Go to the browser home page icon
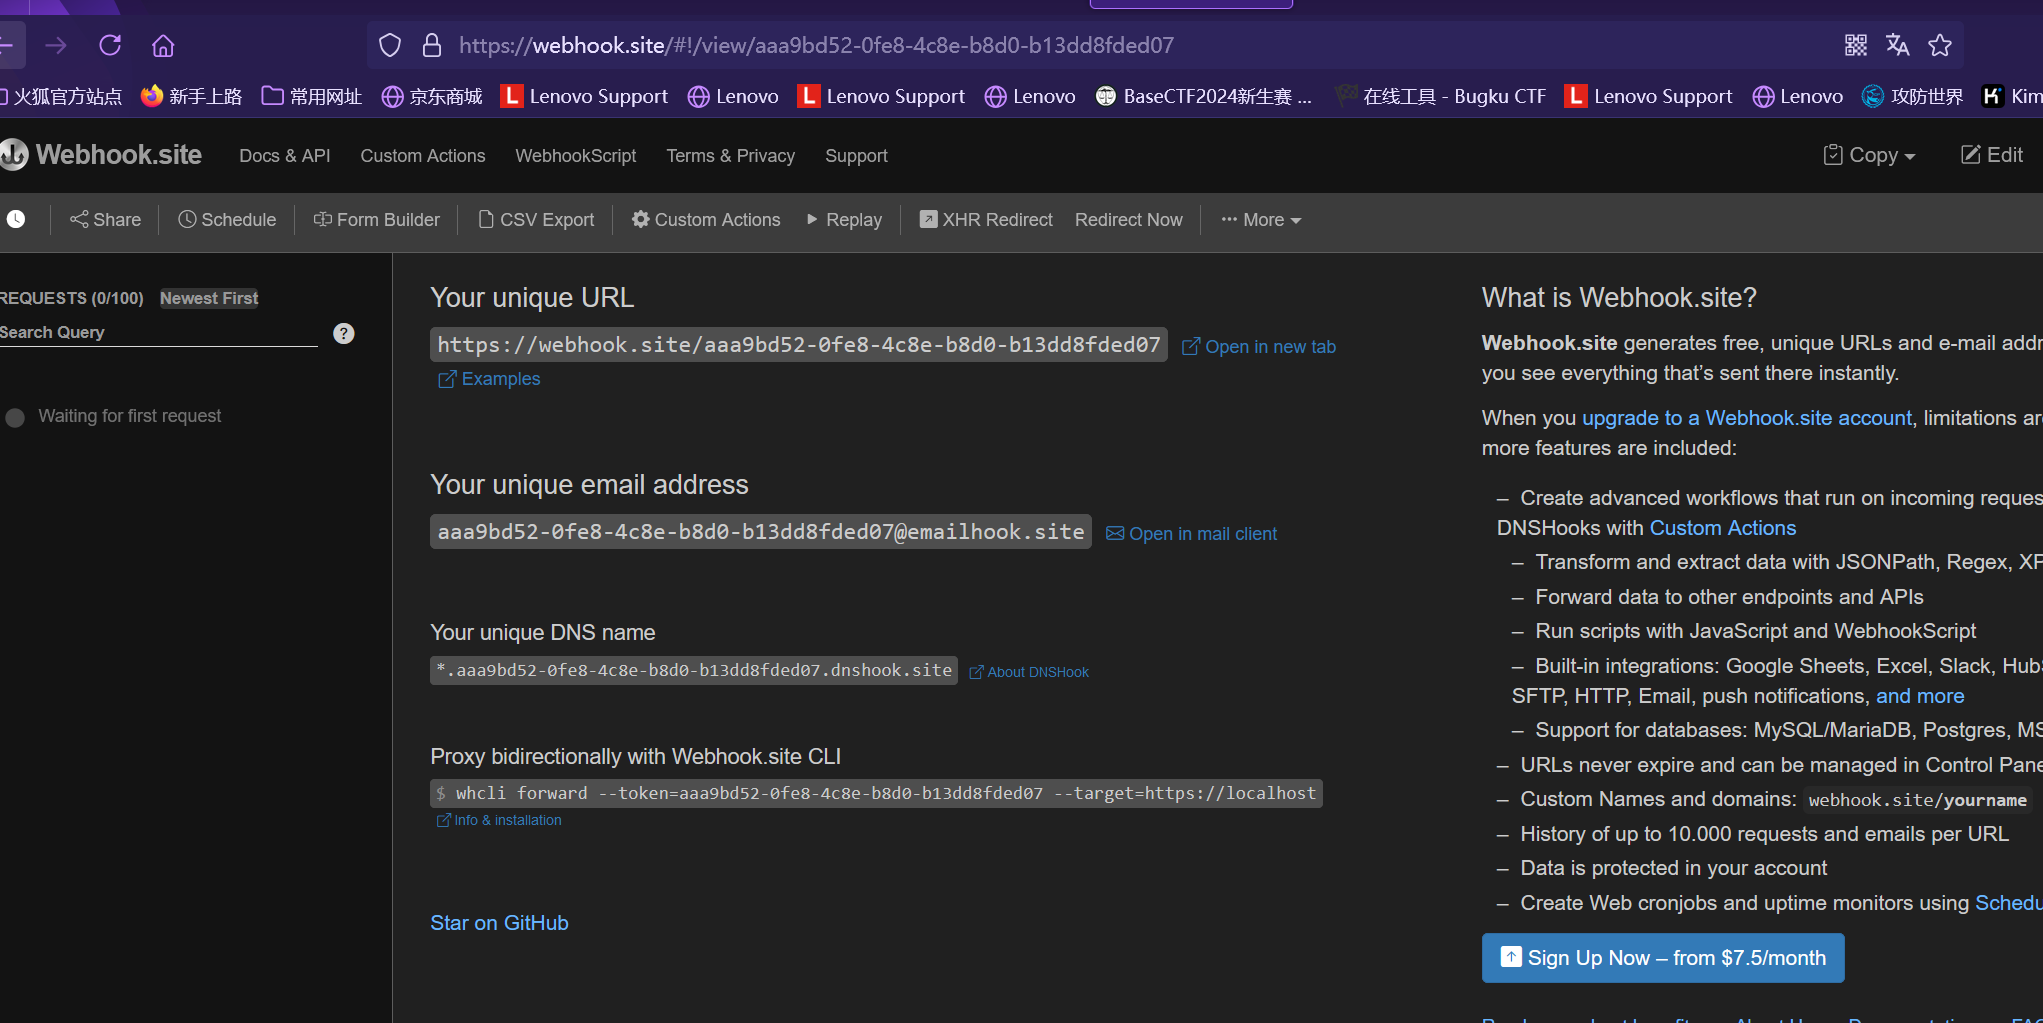Screen dimensions: 2043x1023 pos(163,45)
